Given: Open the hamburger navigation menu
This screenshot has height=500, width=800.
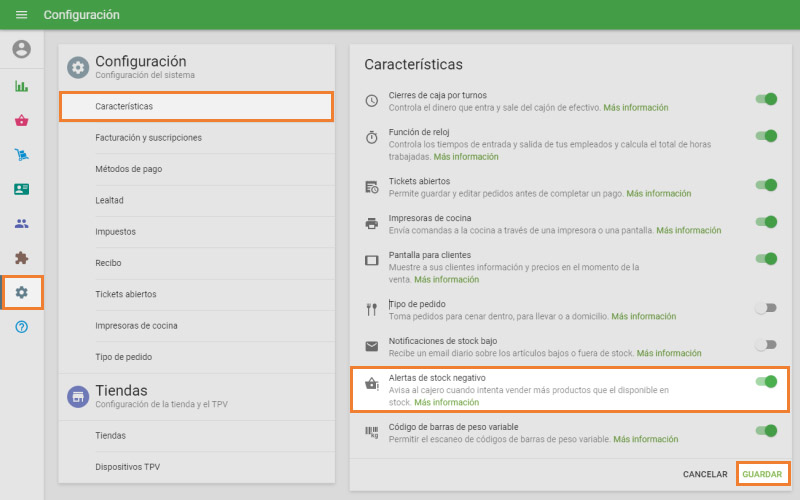Looking at the screenshot, I should pos(21,15).
